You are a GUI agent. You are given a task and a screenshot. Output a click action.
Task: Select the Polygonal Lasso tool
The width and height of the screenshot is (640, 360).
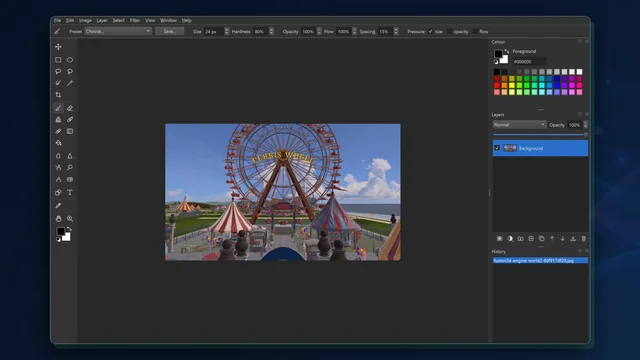[x=70, y=71]
